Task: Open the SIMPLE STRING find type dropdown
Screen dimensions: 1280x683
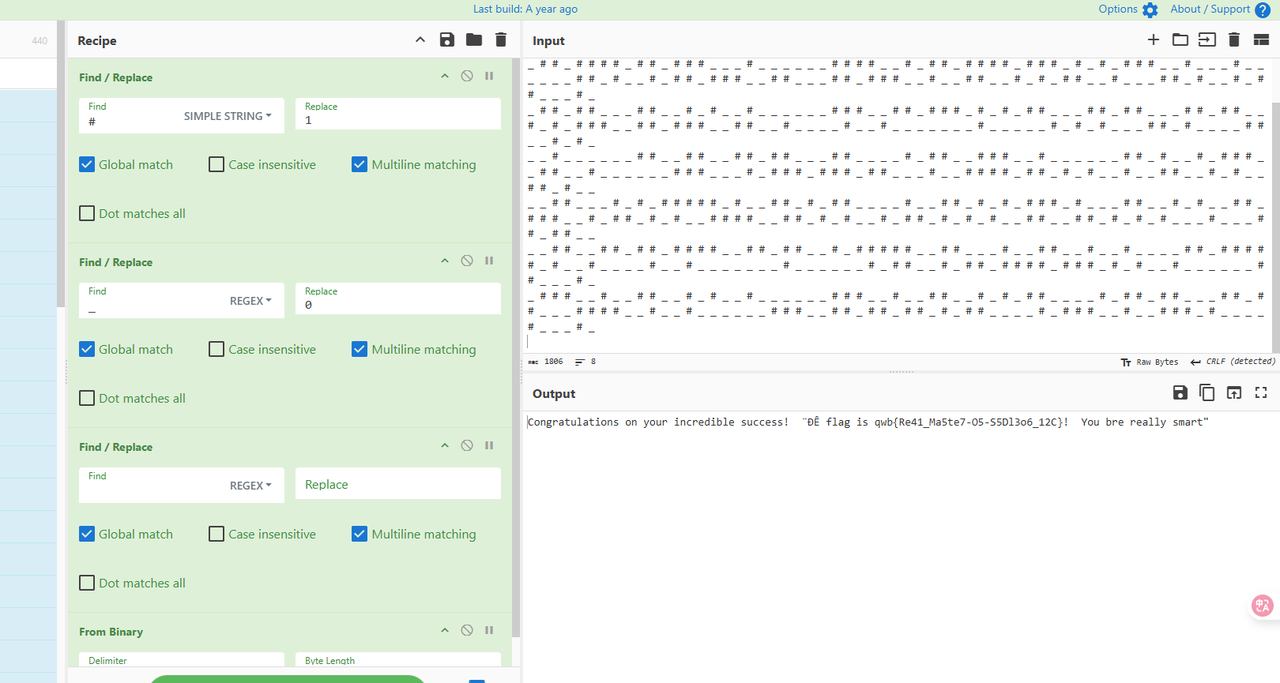Action: coord(228,116)
